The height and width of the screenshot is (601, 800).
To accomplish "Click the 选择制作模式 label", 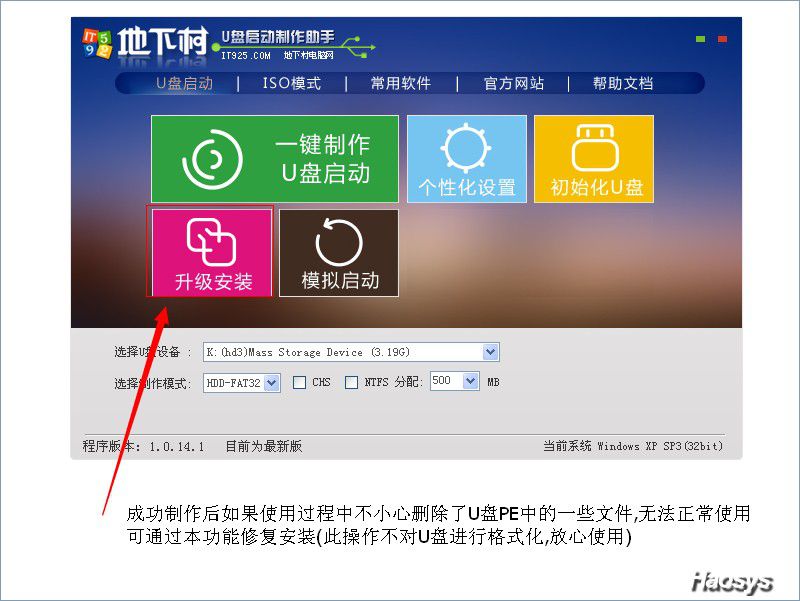I will (153, 383).
